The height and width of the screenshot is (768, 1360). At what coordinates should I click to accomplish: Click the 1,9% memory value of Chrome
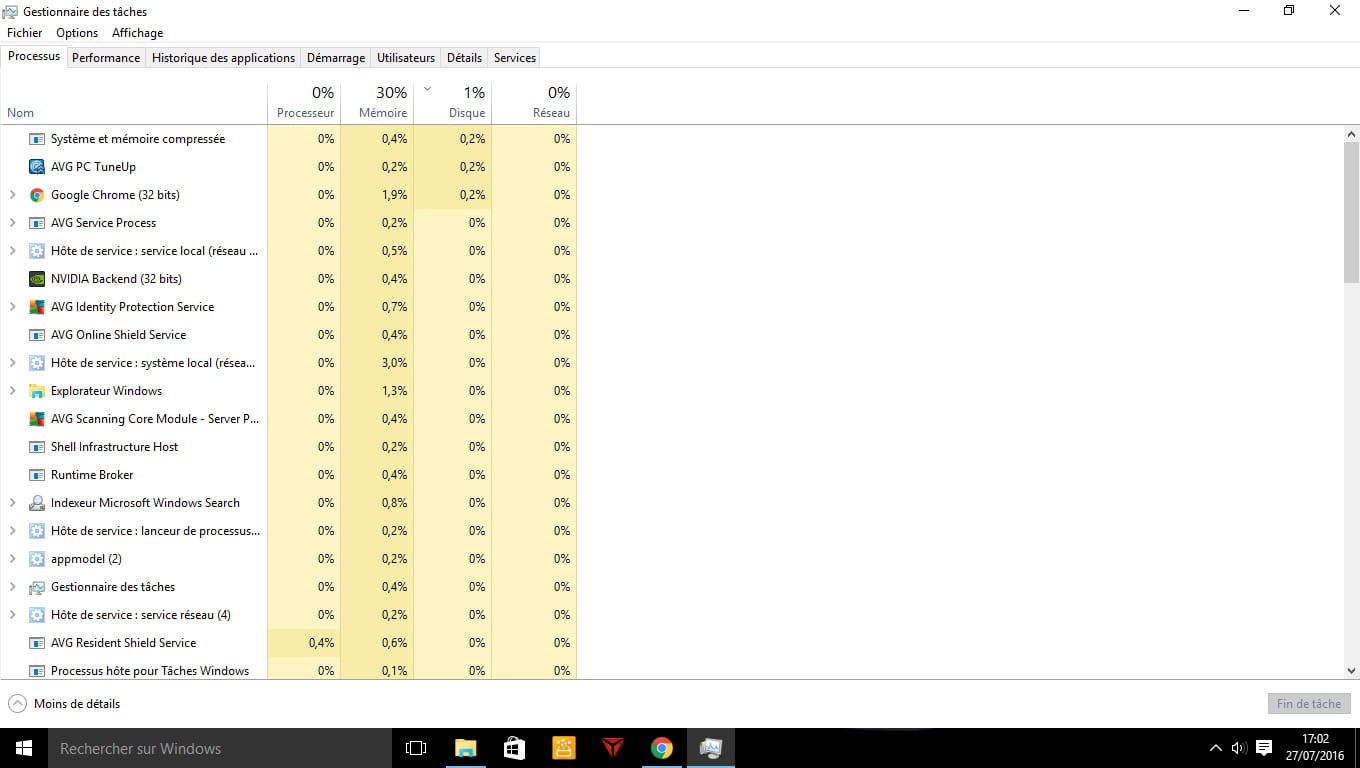pos(394,195)
